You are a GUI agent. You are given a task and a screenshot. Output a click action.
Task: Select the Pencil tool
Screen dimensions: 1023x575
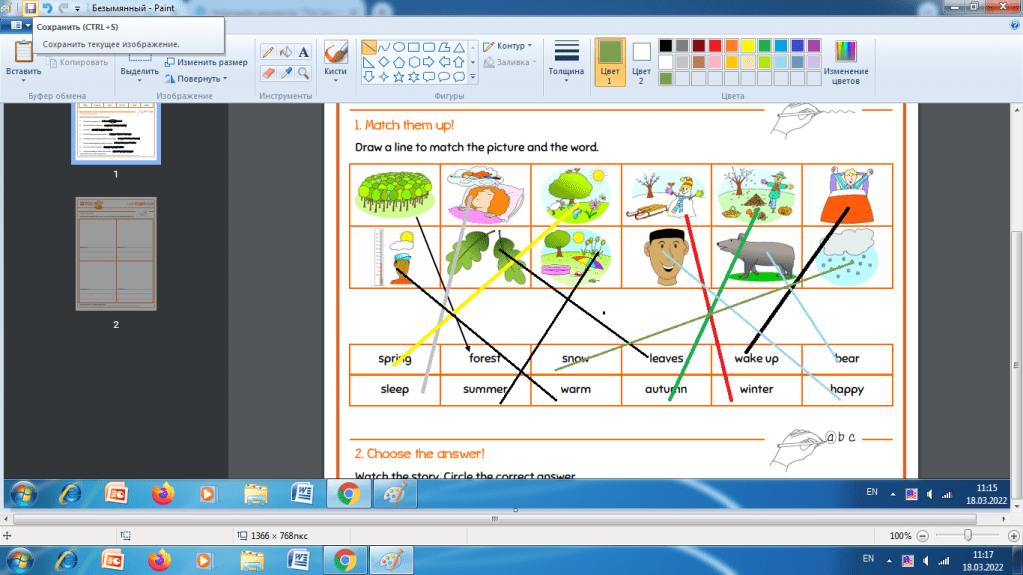point(268,51)
